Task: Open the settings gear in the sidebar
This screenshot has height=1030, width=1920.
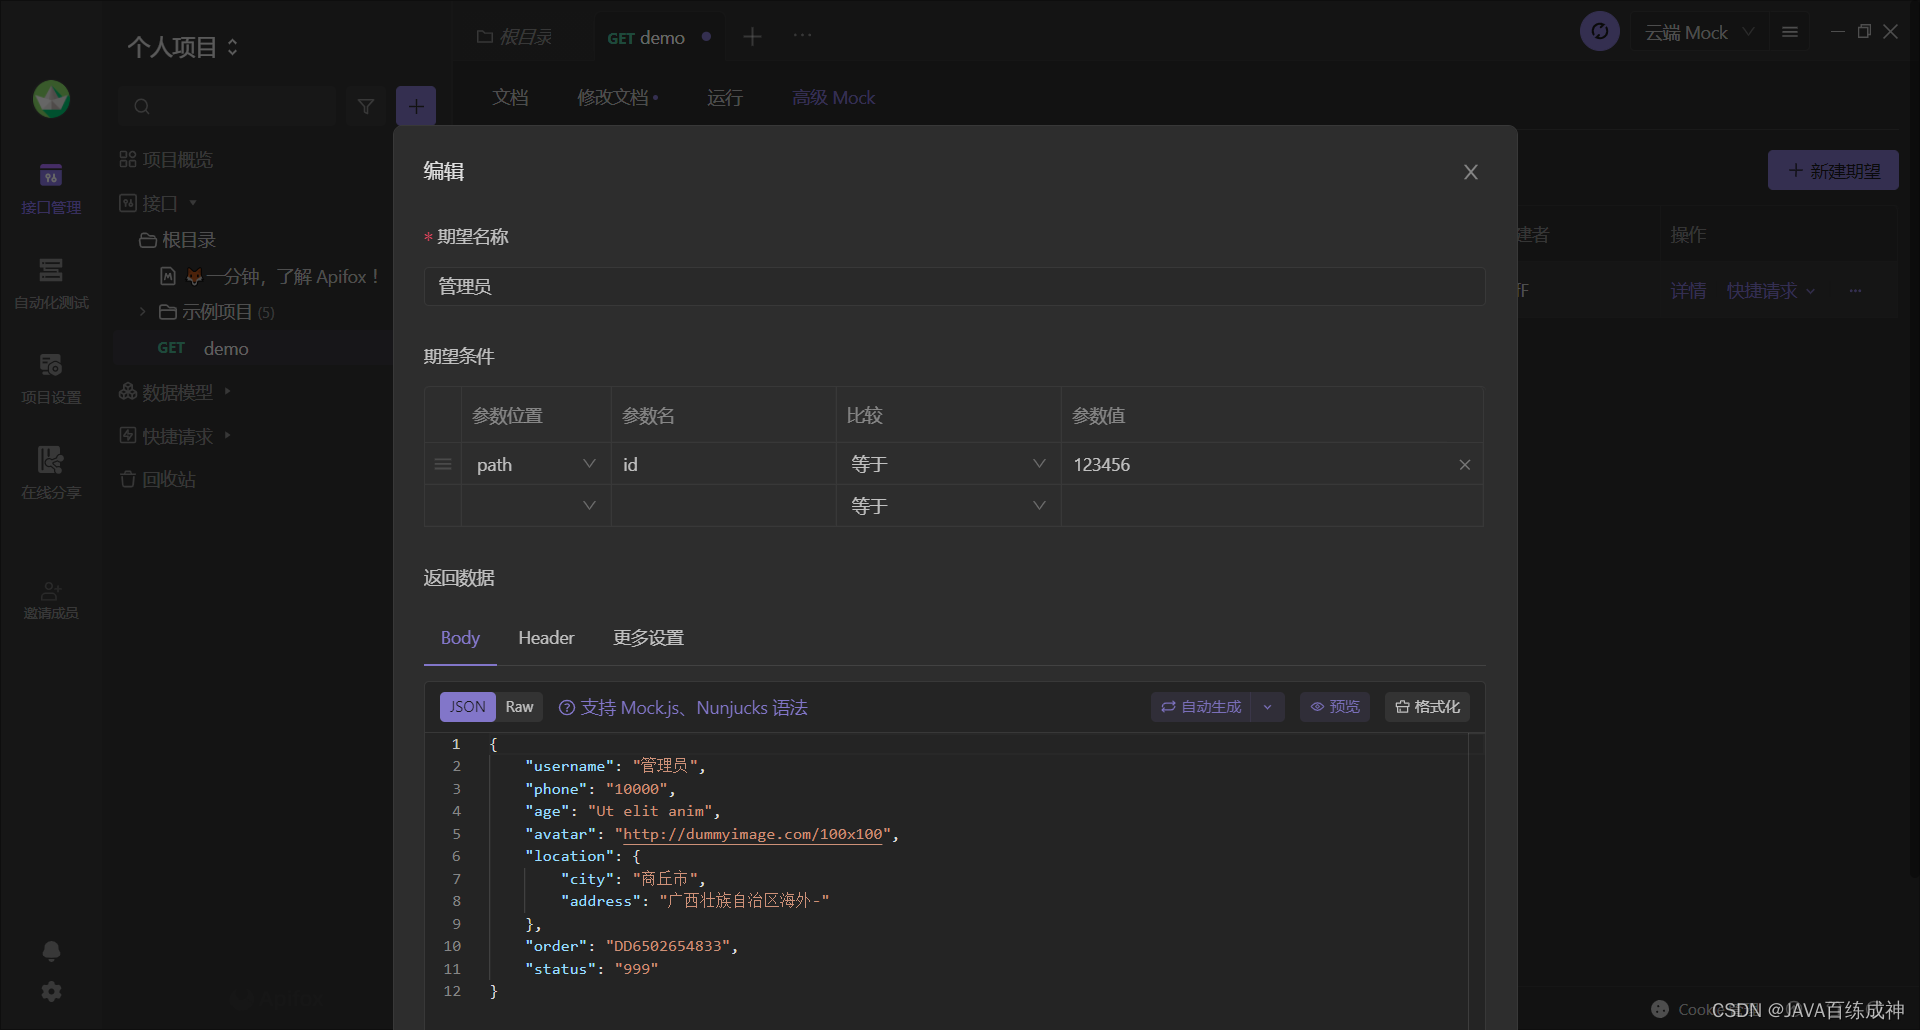Action: [x=51, y=991]
